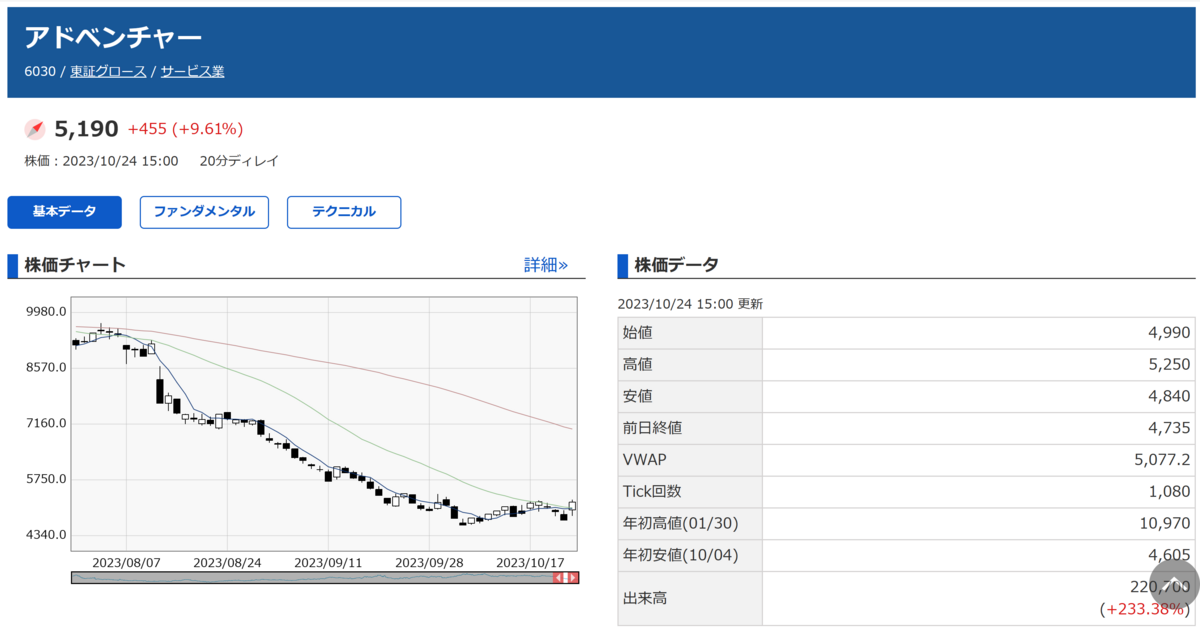Click the low value 4,840
This screenshot has width=1200, height=631.
tap(1170, 396)
